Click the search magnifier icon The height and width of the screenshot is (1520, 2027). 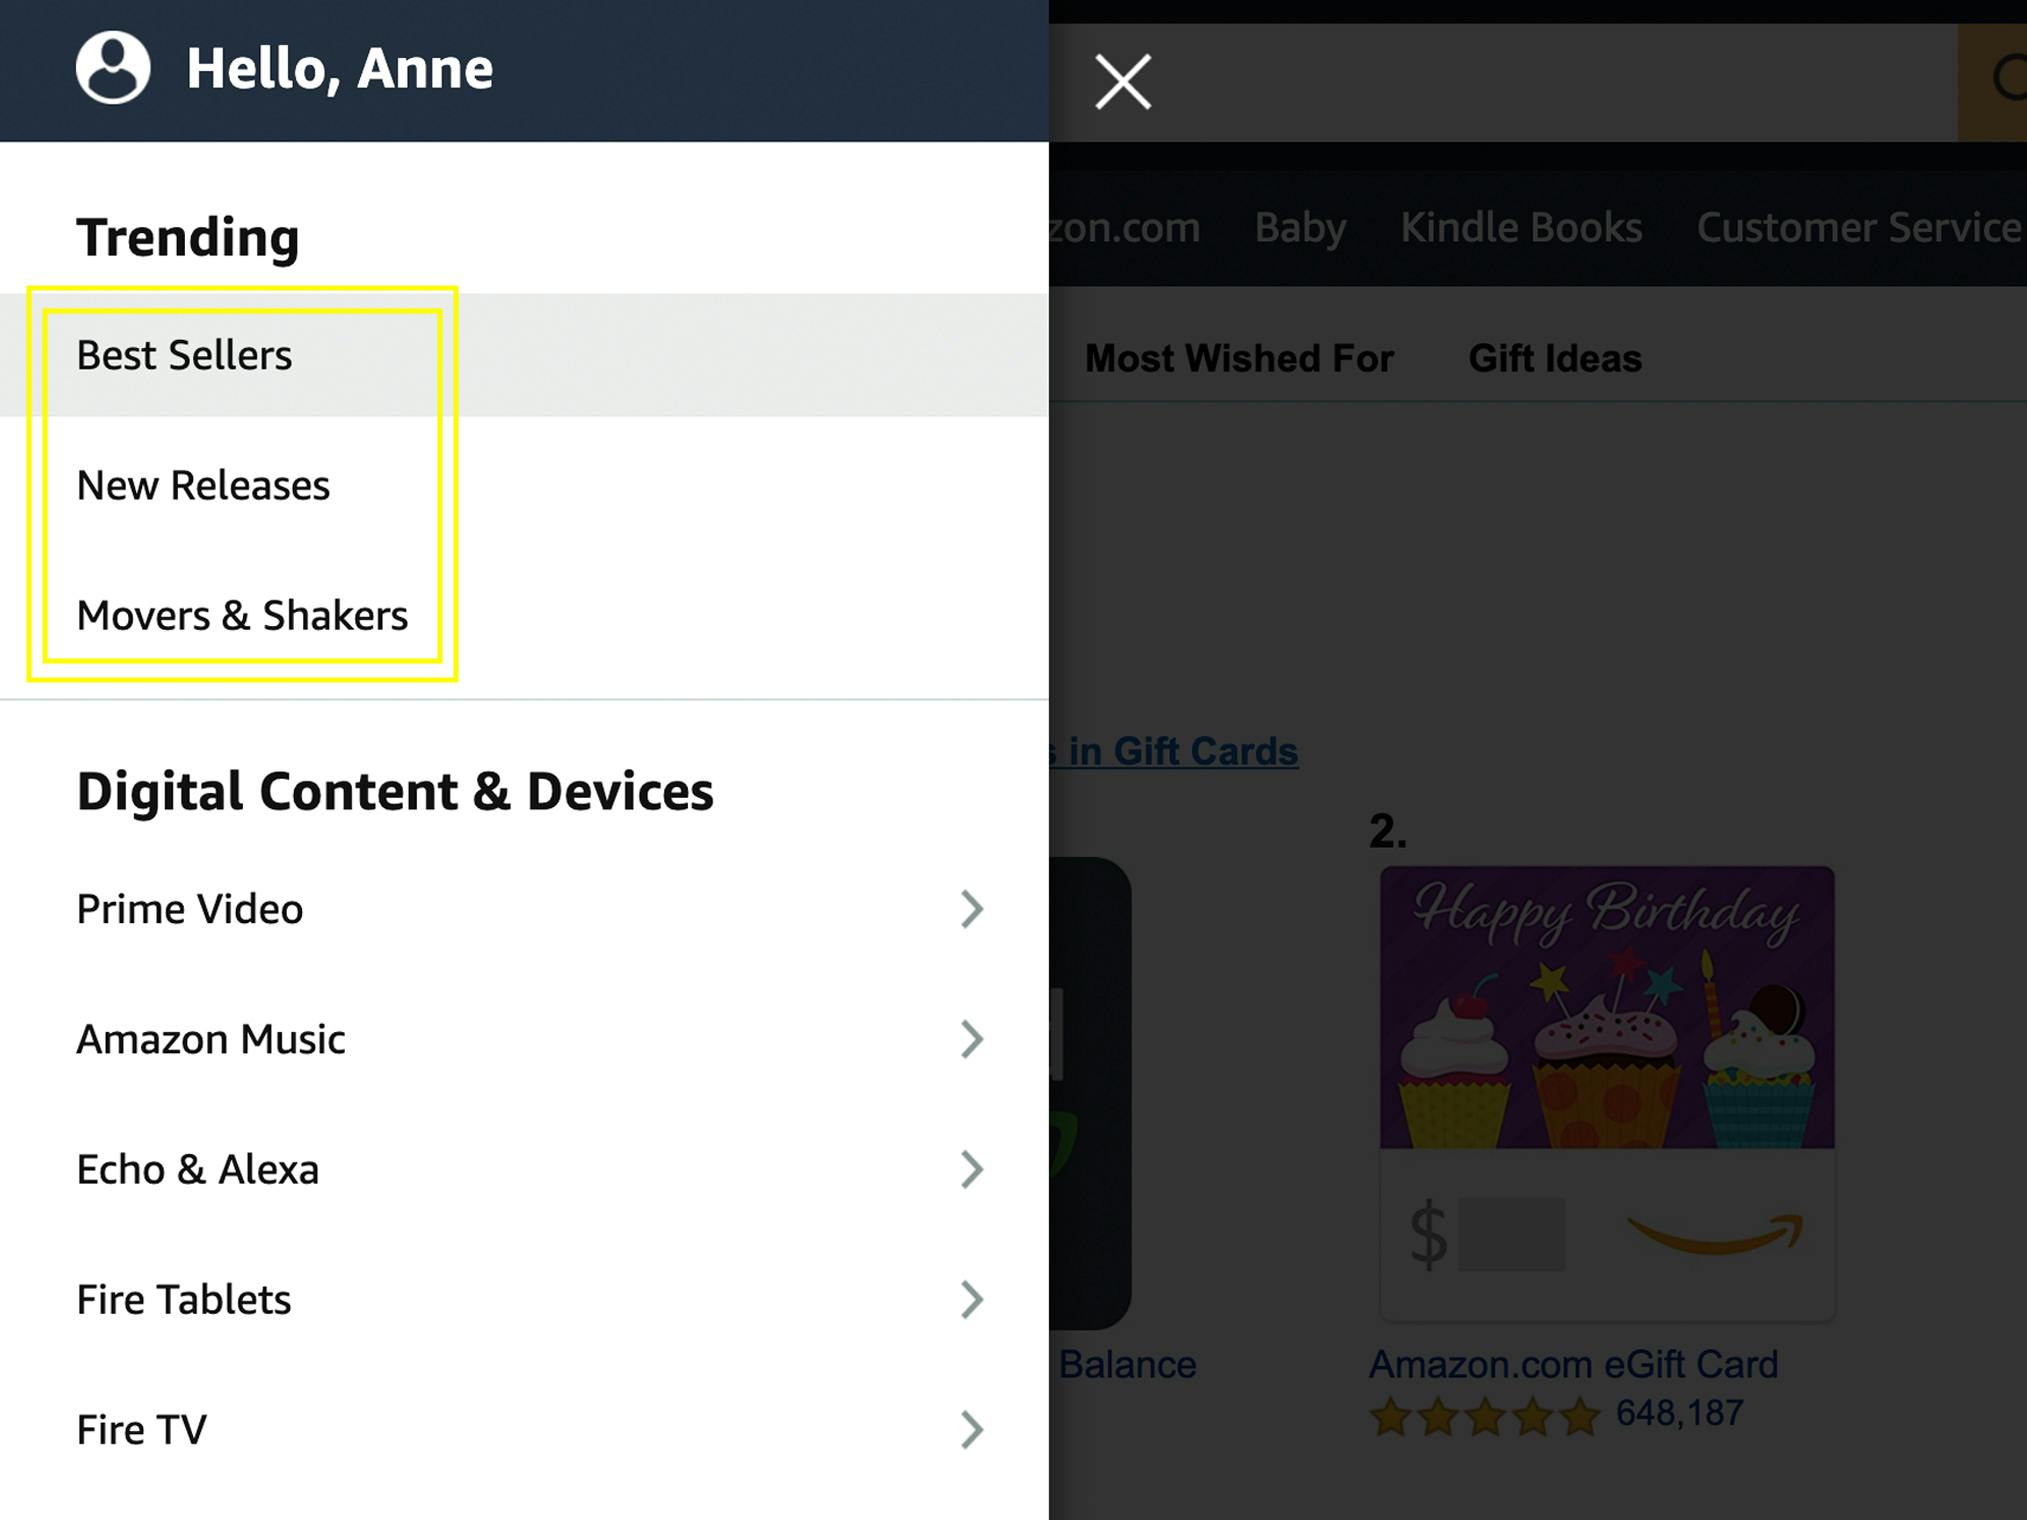click(2008, 80)
